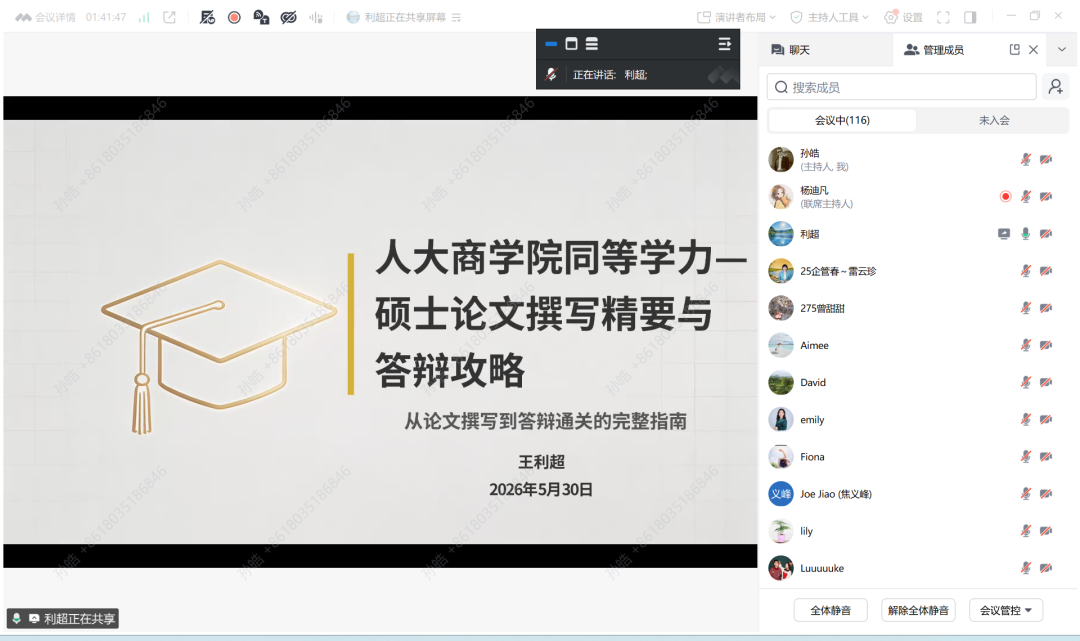Viewport: 1080px width, 641px height.
Task: Click lily's muted microphone icon
Action: point(1026,531)
